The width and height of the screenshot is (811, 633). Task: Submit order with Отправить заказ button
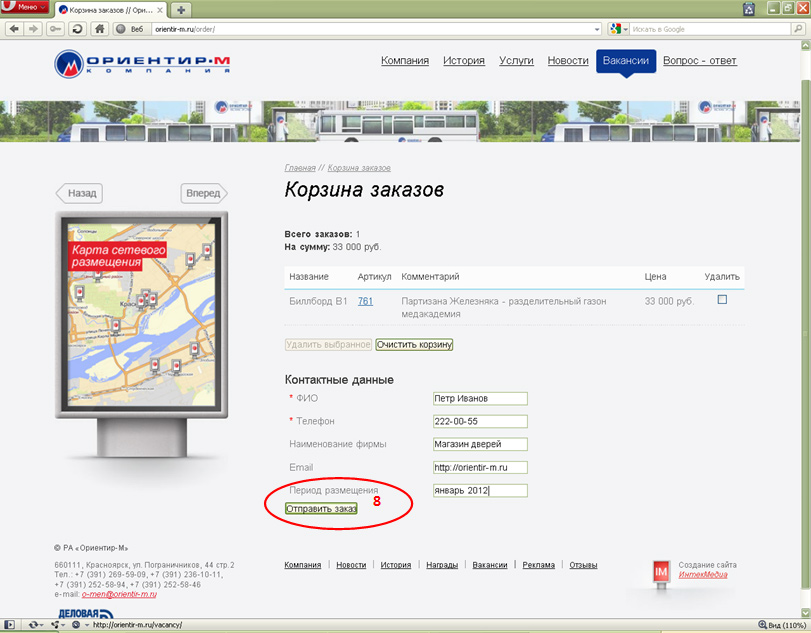(x=321, y=509)
